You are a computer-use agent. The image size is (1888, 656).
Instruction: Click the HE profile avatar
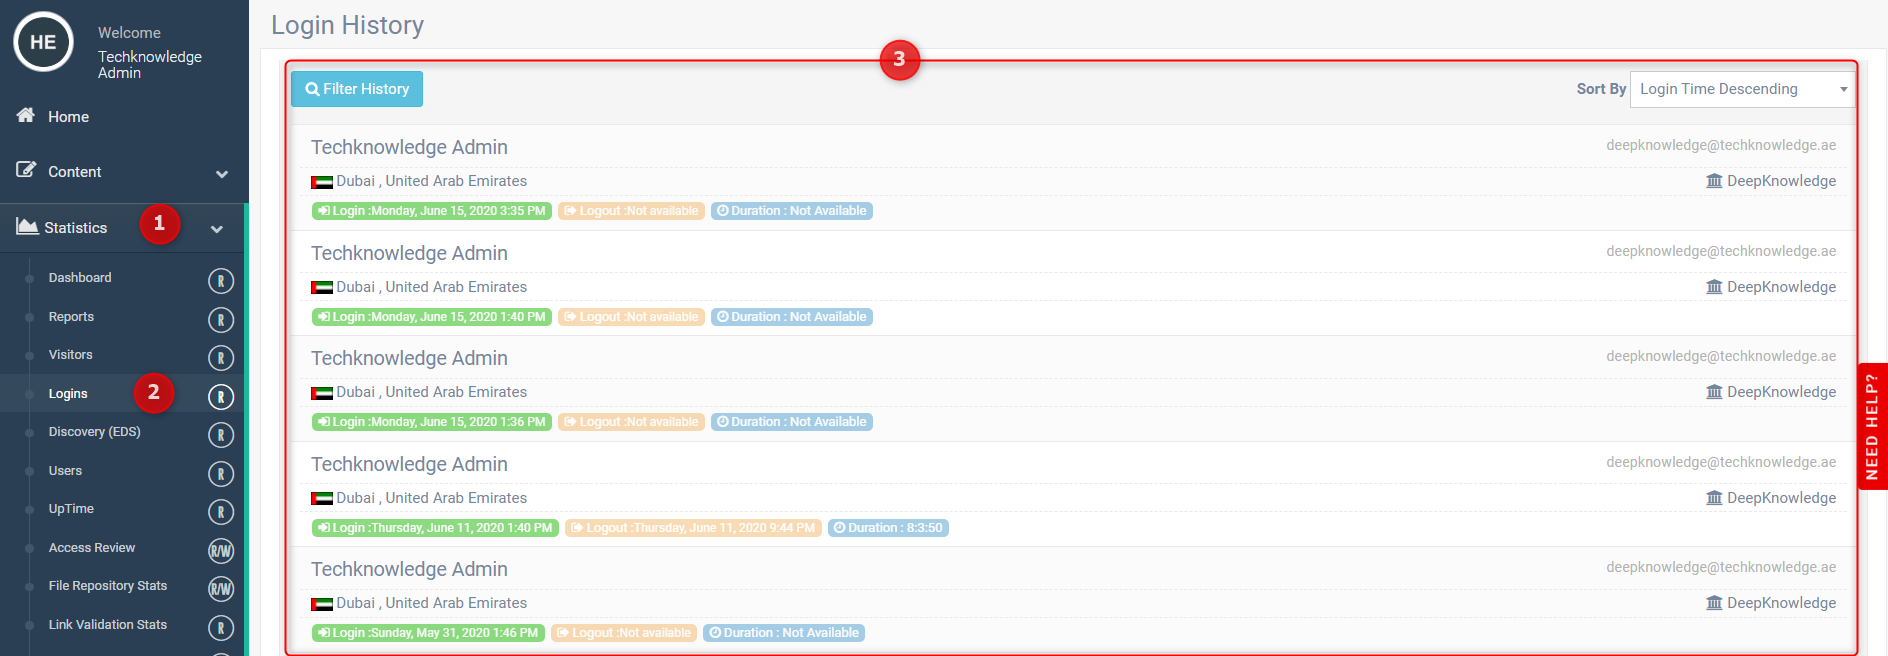(x=43, y=42)
